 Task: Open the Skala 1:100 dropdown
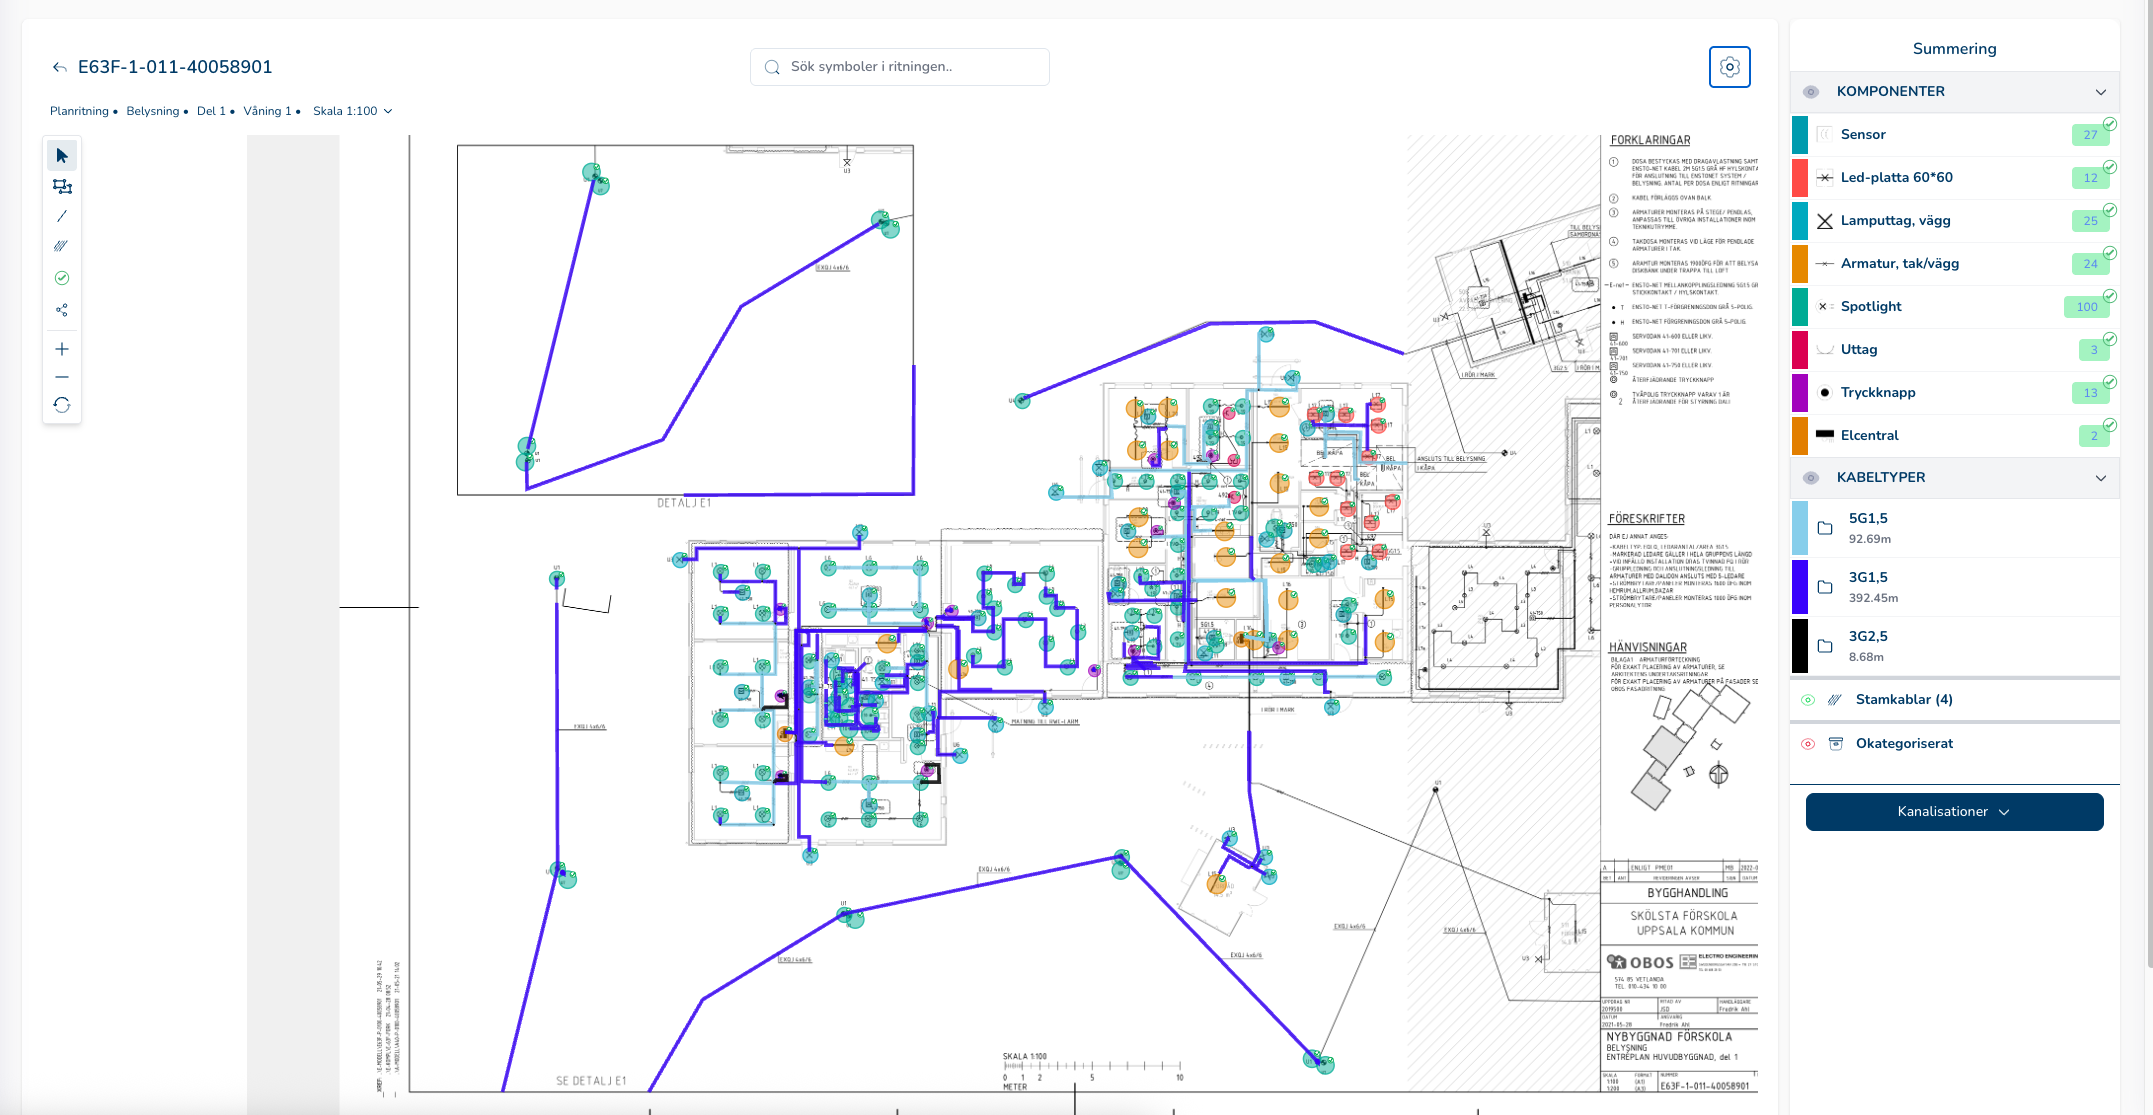pos(352,111)
